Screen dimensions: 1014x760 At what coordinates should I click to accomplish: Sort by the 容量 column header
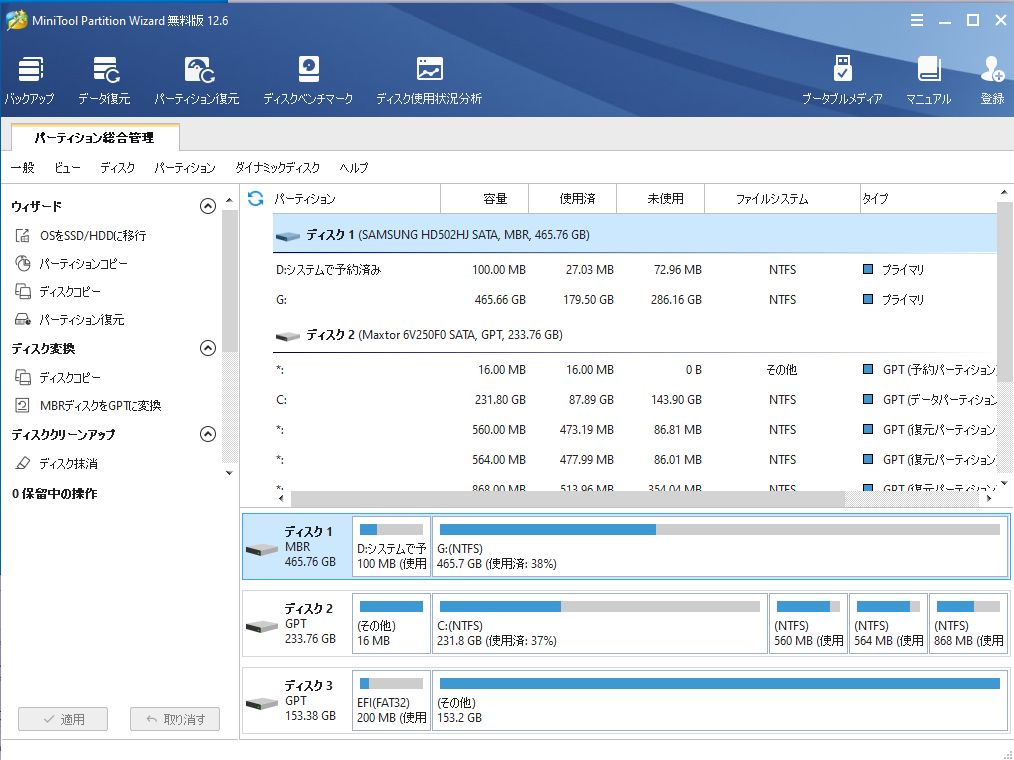click(x=484, y=199)
